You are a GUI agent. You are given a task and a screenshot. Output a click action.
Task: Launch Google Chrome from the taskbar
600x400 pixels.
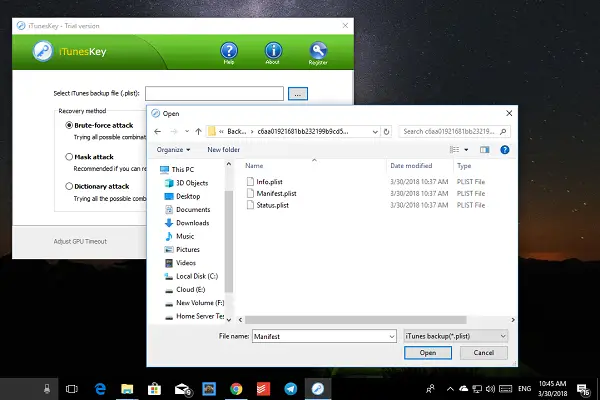point(236,389)
